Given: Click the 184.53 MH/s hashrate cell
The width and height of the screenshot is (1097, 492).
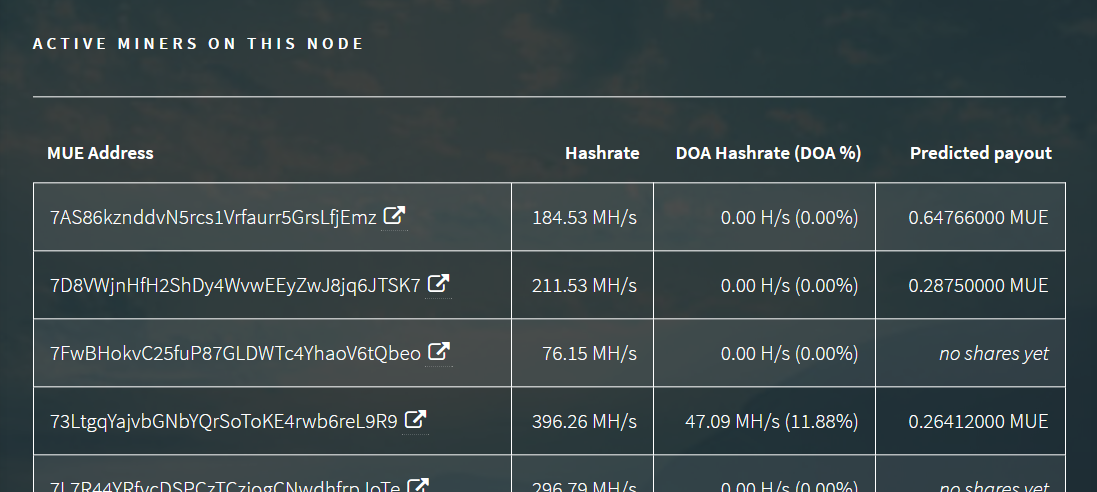Looking at the screenshot, I should pyautogui.click(x=582, y=217).
